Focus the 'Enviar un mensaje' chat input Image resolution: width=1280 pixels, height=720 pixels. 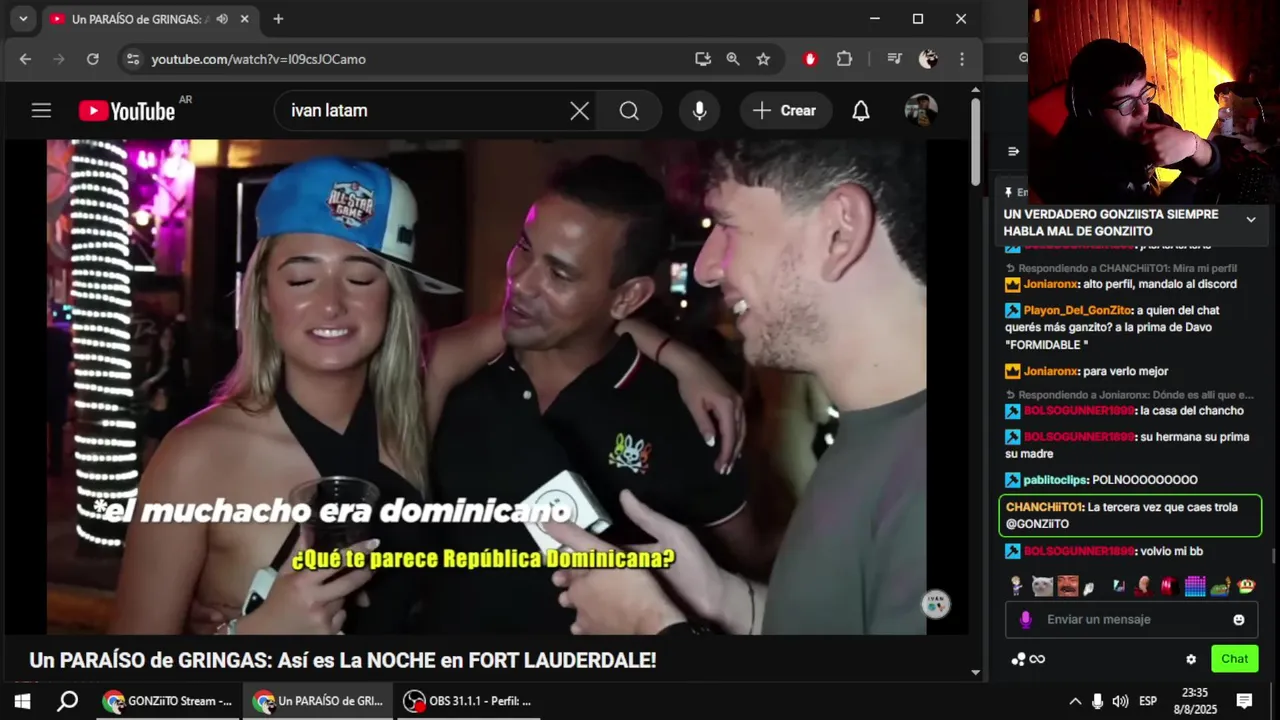(1132, 619)
